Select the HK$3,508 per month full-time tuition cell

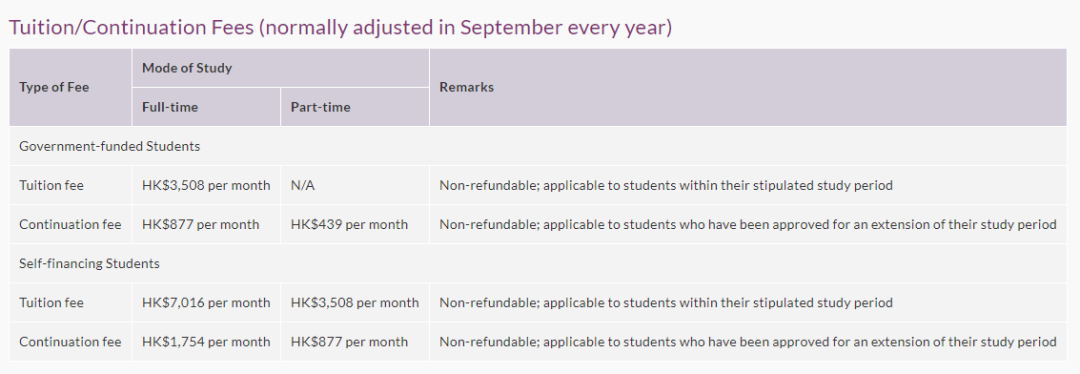tap(206, 185)
